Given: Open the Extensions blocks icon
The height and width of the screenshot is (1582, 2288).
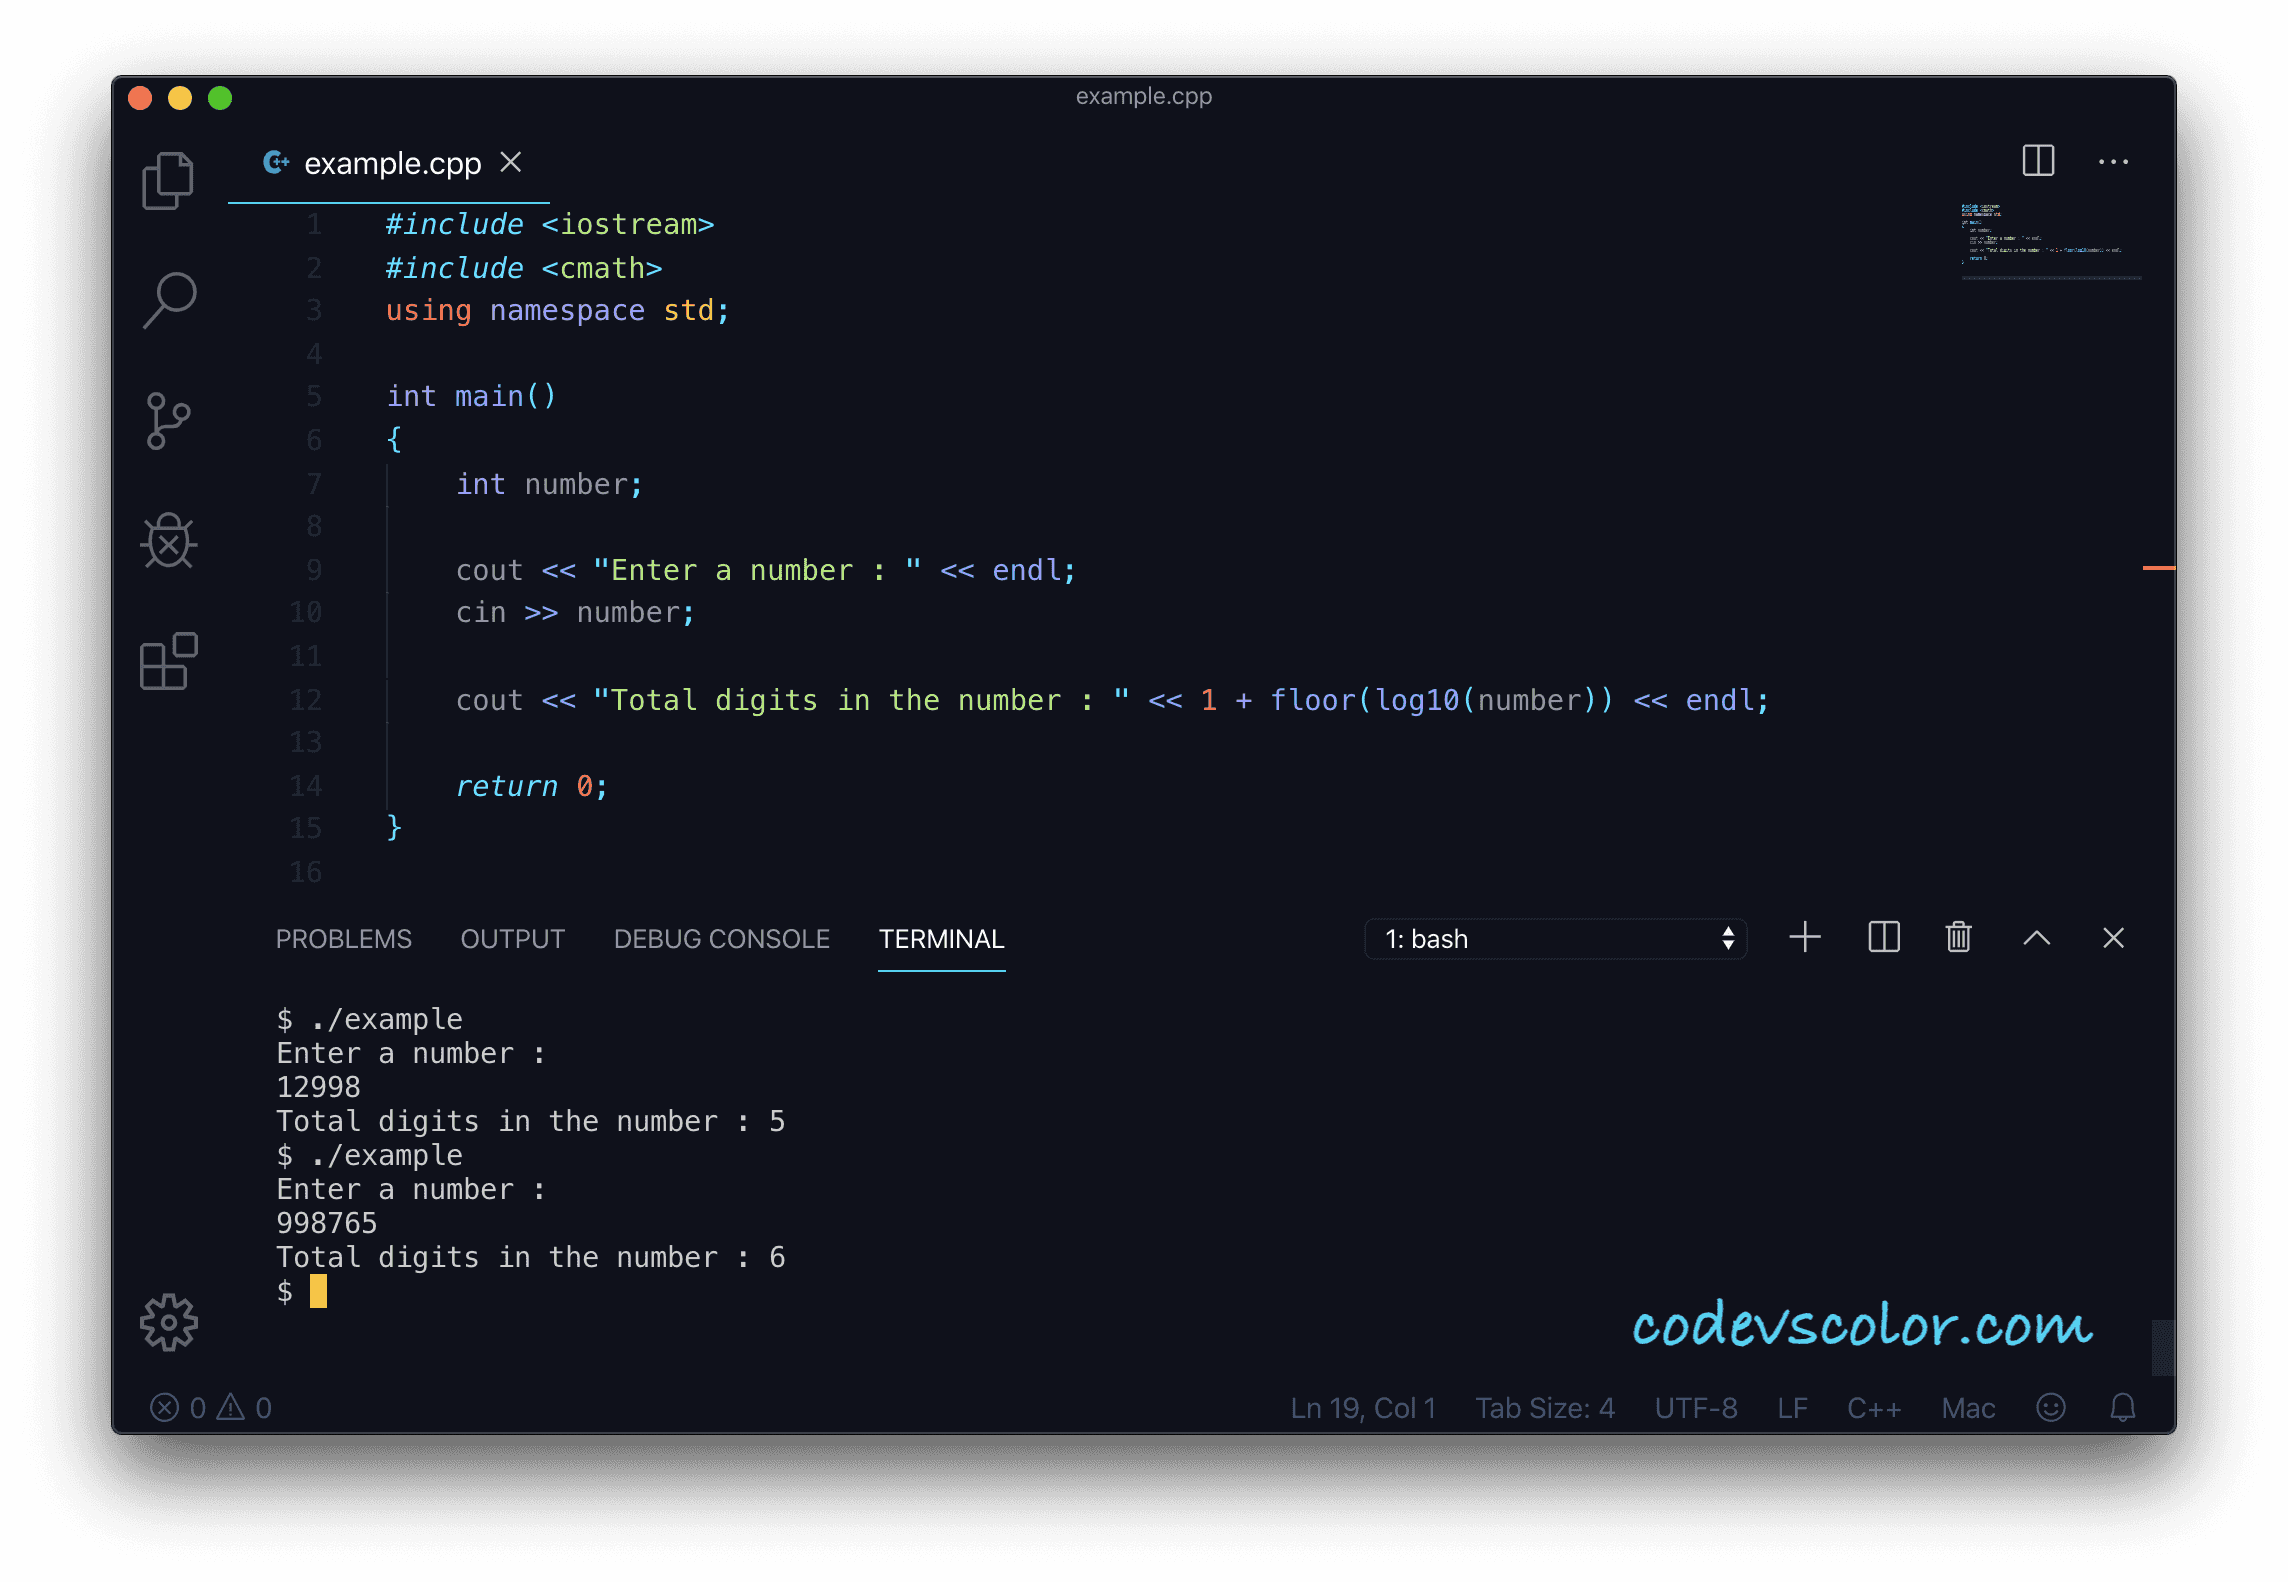Looking at the screenshot, I should click(168, 661).
